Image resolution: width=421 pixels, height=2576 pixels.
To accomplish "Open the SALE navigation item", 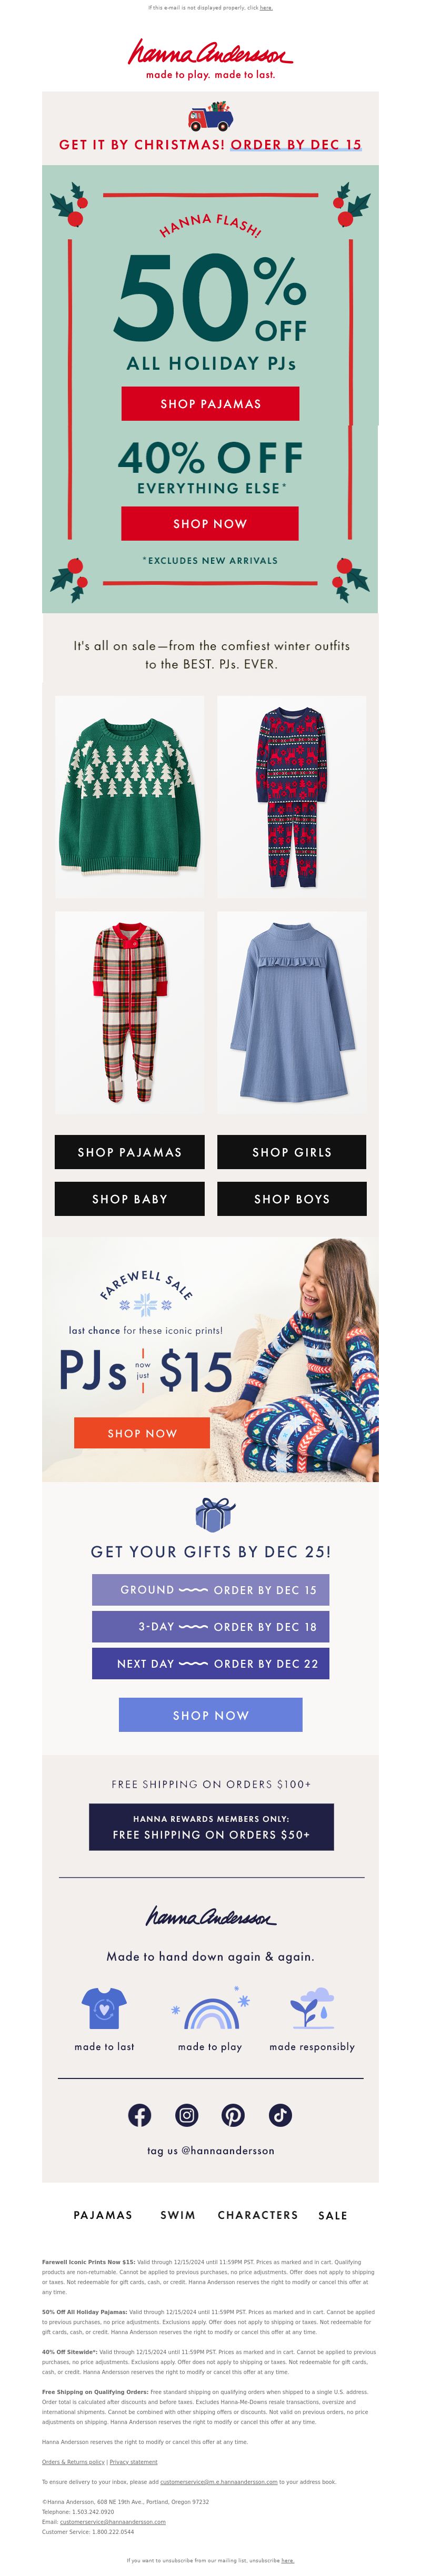I will (333, 2215).
